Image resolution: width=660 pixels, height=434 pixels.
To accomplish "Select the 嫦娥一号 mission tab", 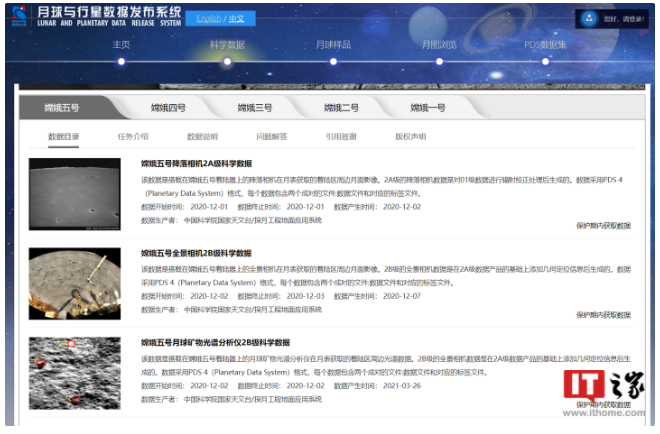I will 427,107.
